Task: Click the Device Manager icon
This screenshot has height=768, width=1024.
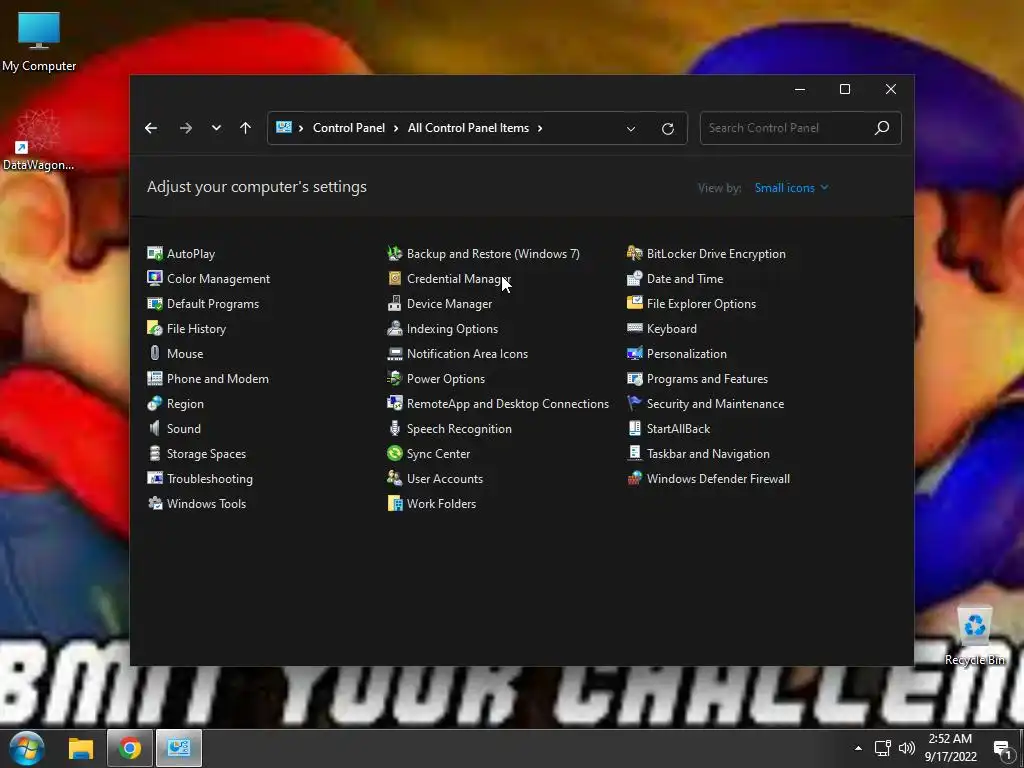Action: click(394, 304)
